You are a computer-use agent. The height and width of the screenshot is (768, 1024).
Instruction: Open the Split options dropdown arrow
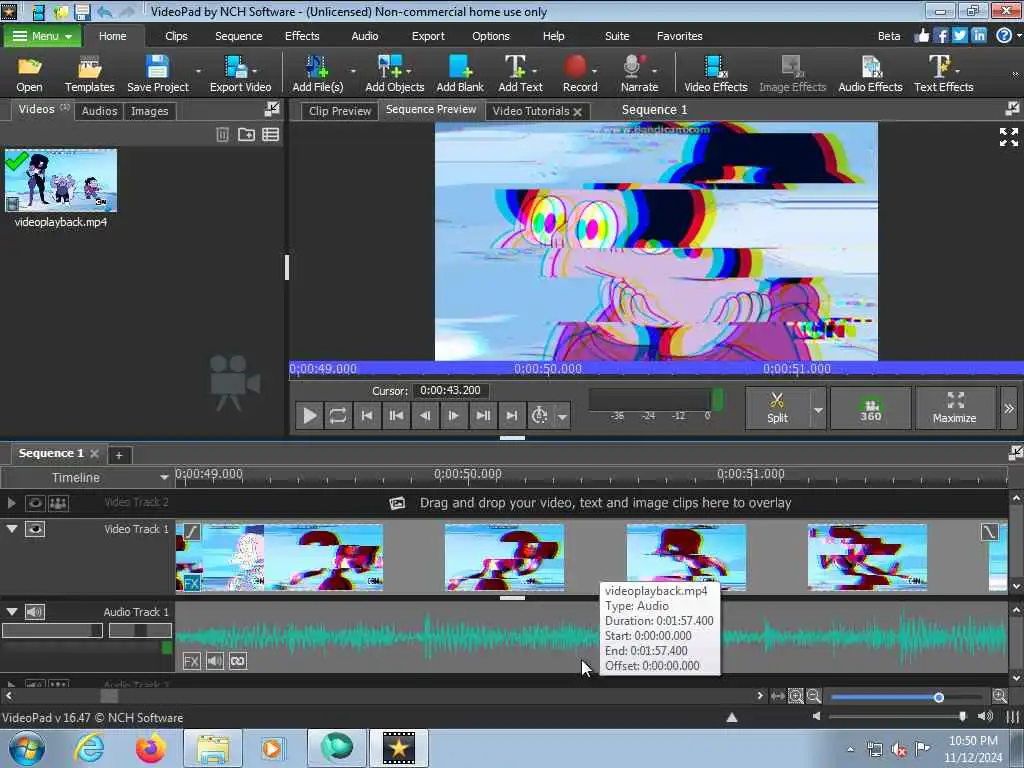(x=818, y=409)
